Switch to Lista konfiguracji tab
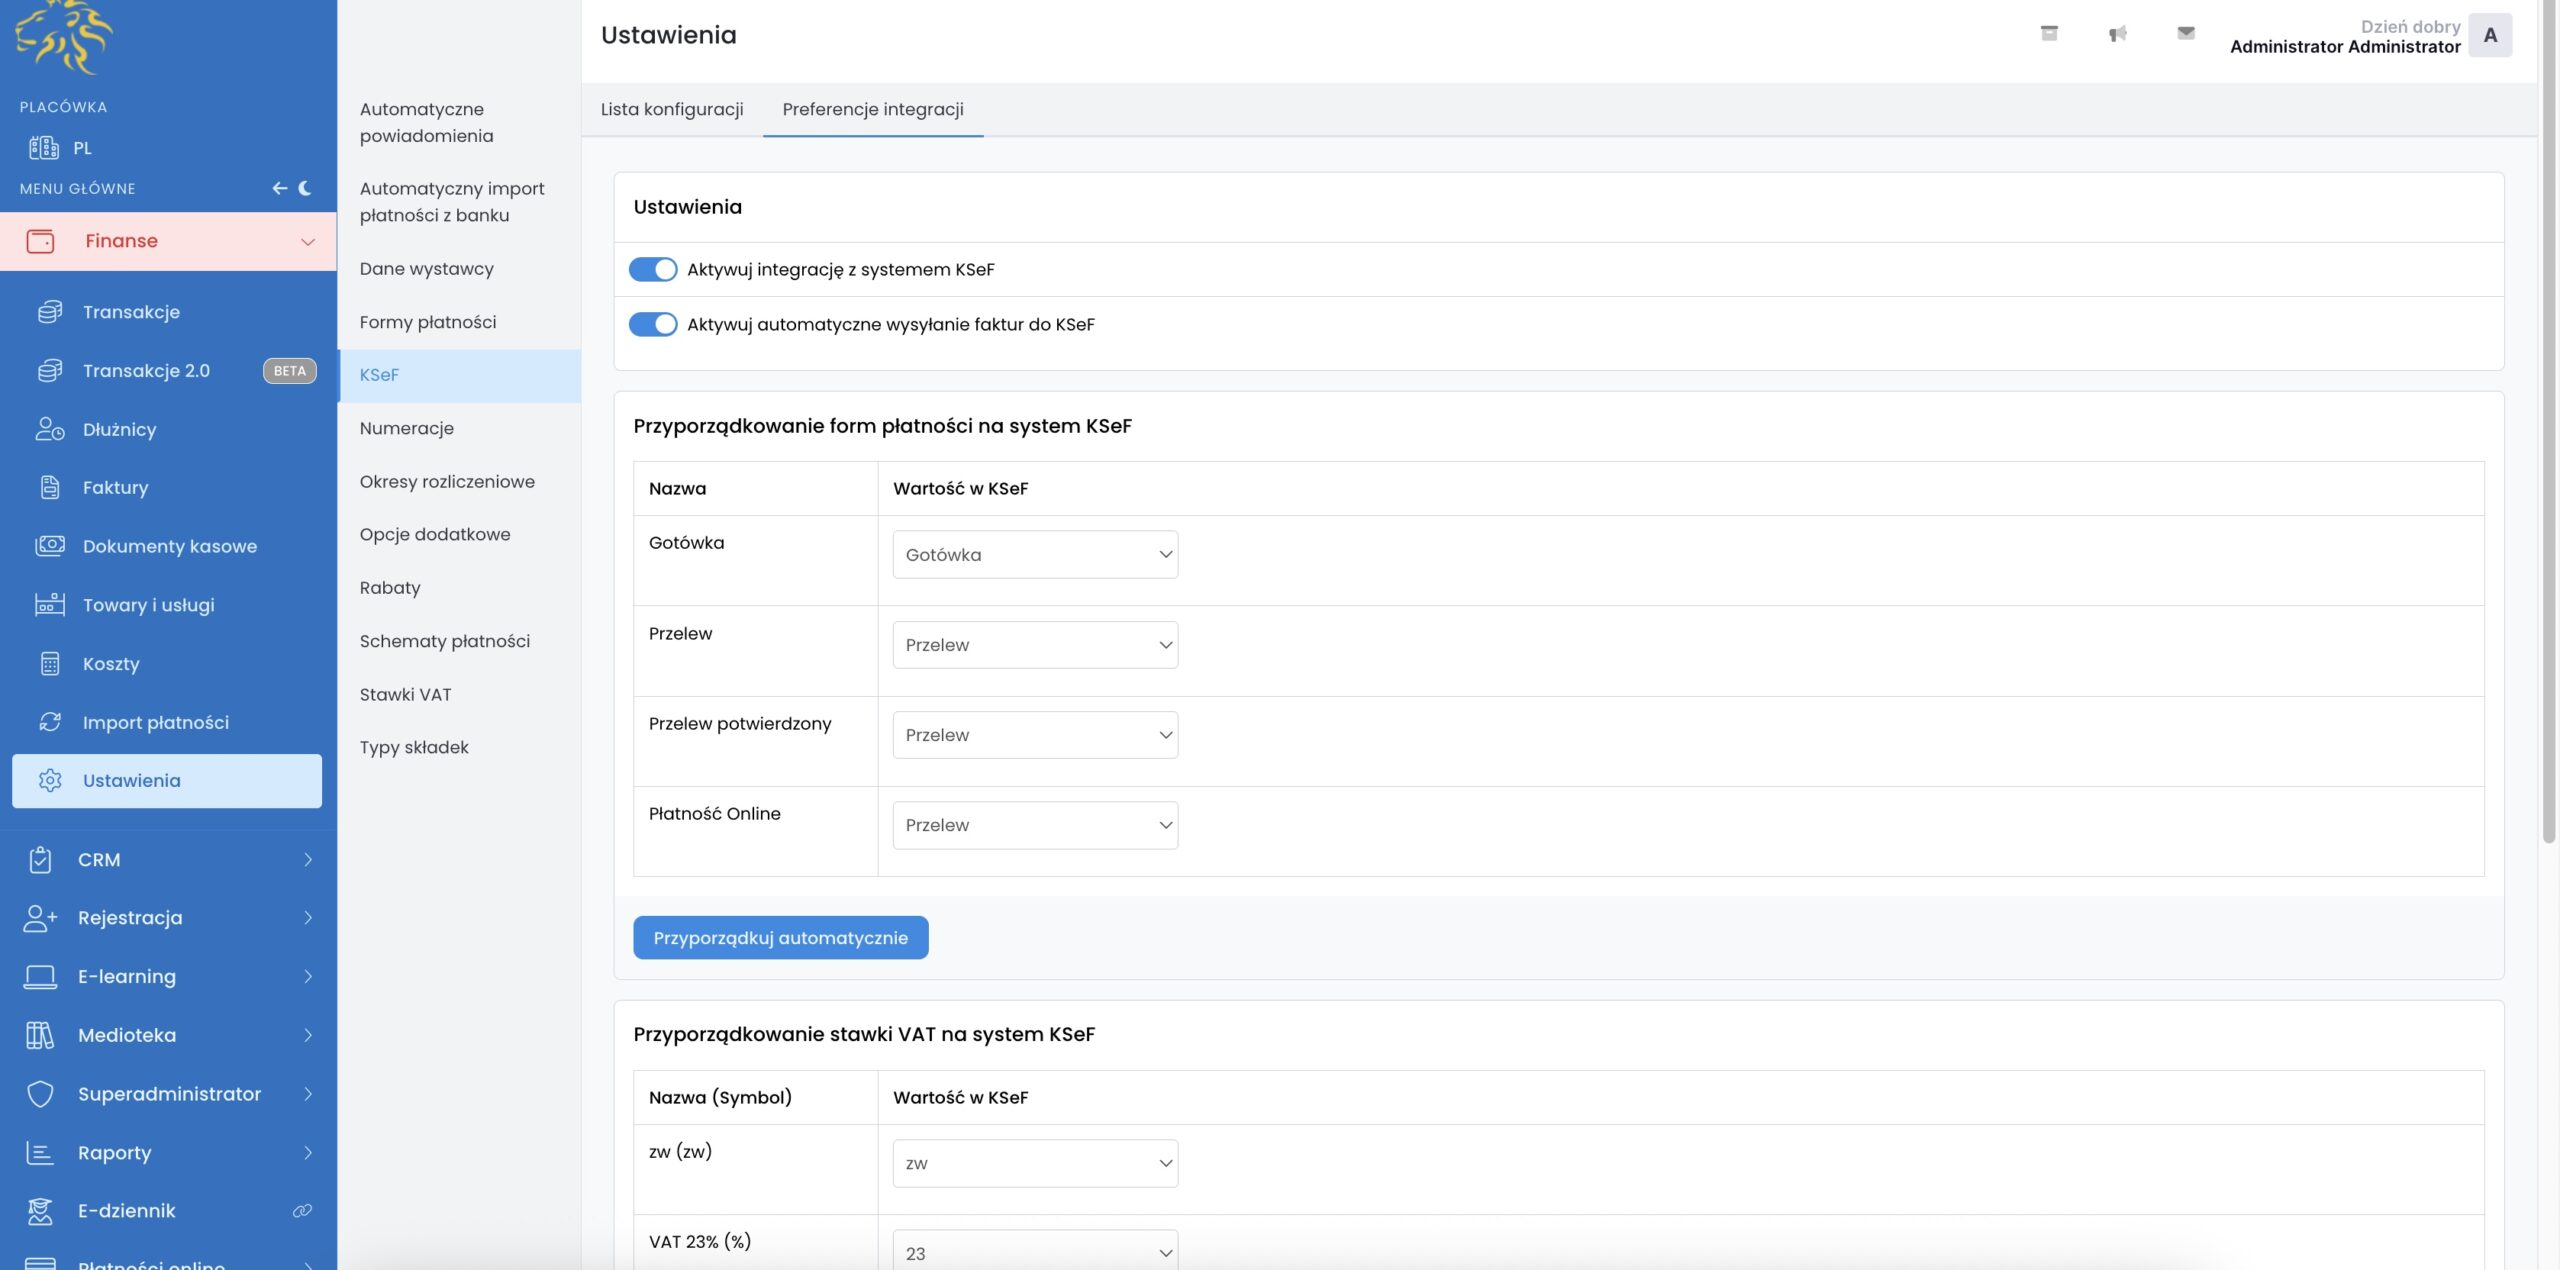Image resolution: width=2560 pixels, height=1270 pixels. coord(672,109)
